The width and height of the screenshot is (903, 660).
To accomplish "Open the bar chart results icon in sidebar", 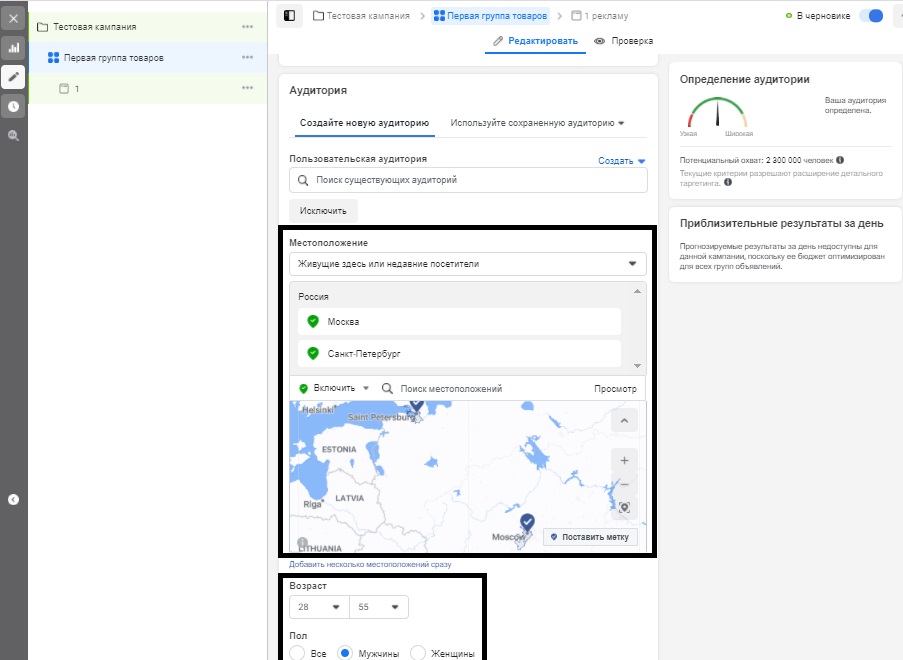I will pyautogui.click(x=14, y=48).
